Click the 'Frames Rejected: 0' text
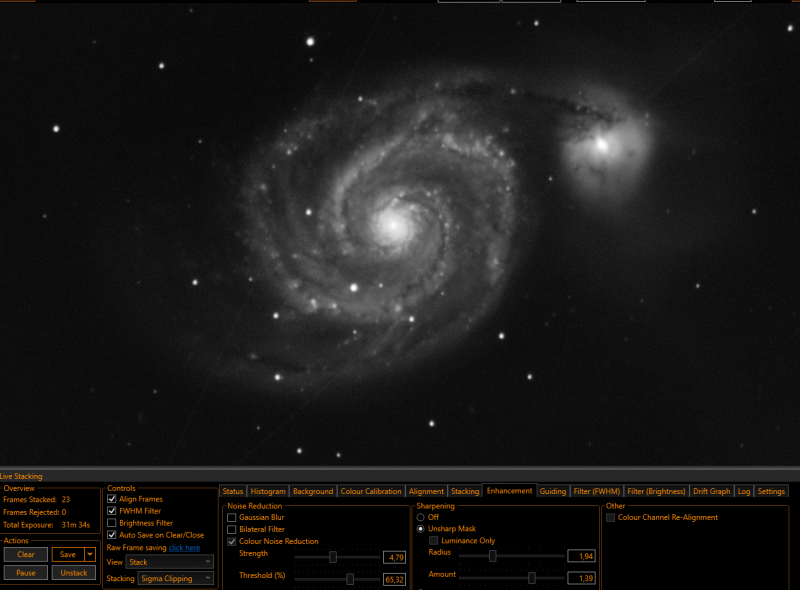 35,512
